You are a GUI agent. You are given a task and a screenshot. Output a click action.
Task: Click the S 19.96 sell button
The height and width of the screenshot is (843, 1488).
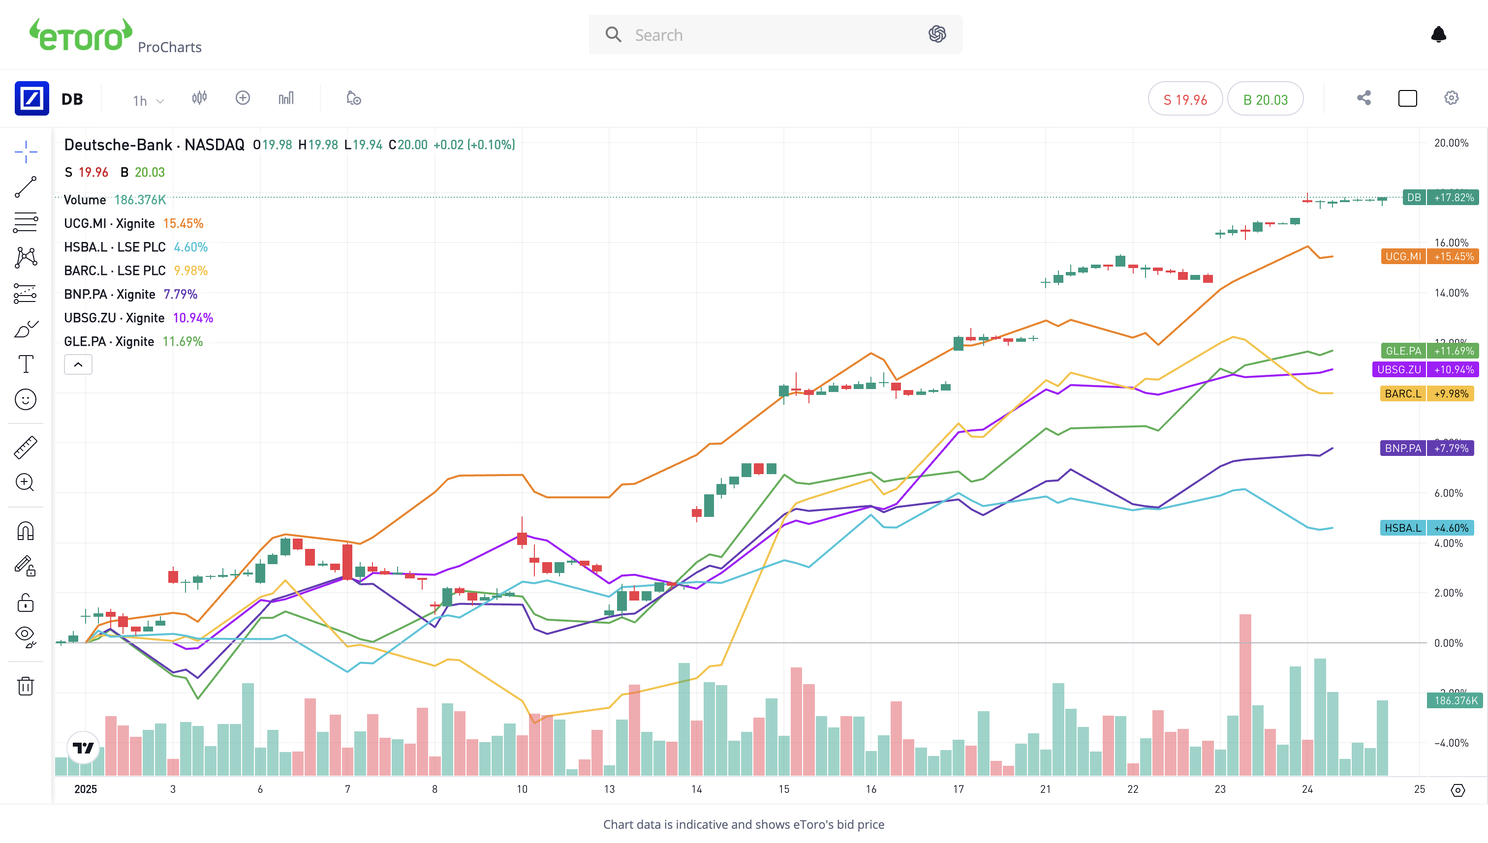[1185, 99]
